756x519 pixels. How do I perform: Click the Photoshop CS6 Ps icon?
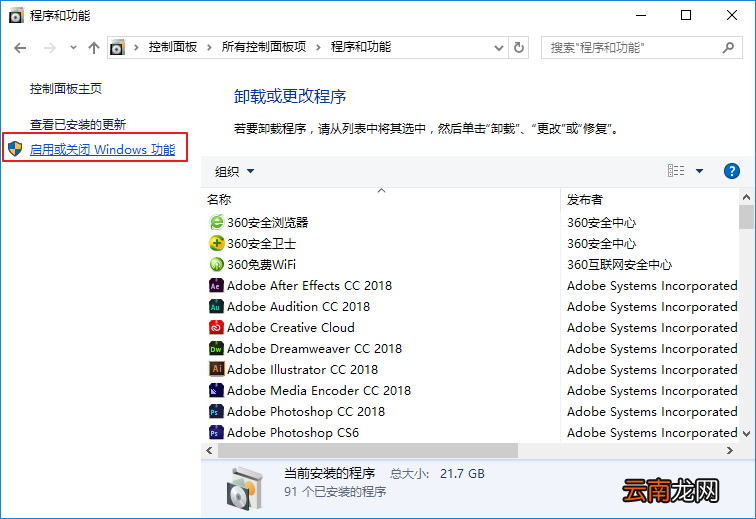216,432
